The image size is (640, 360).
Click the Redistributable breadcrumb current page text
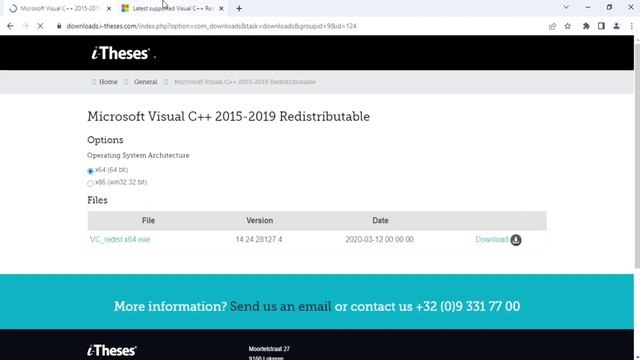coord(245,82)
